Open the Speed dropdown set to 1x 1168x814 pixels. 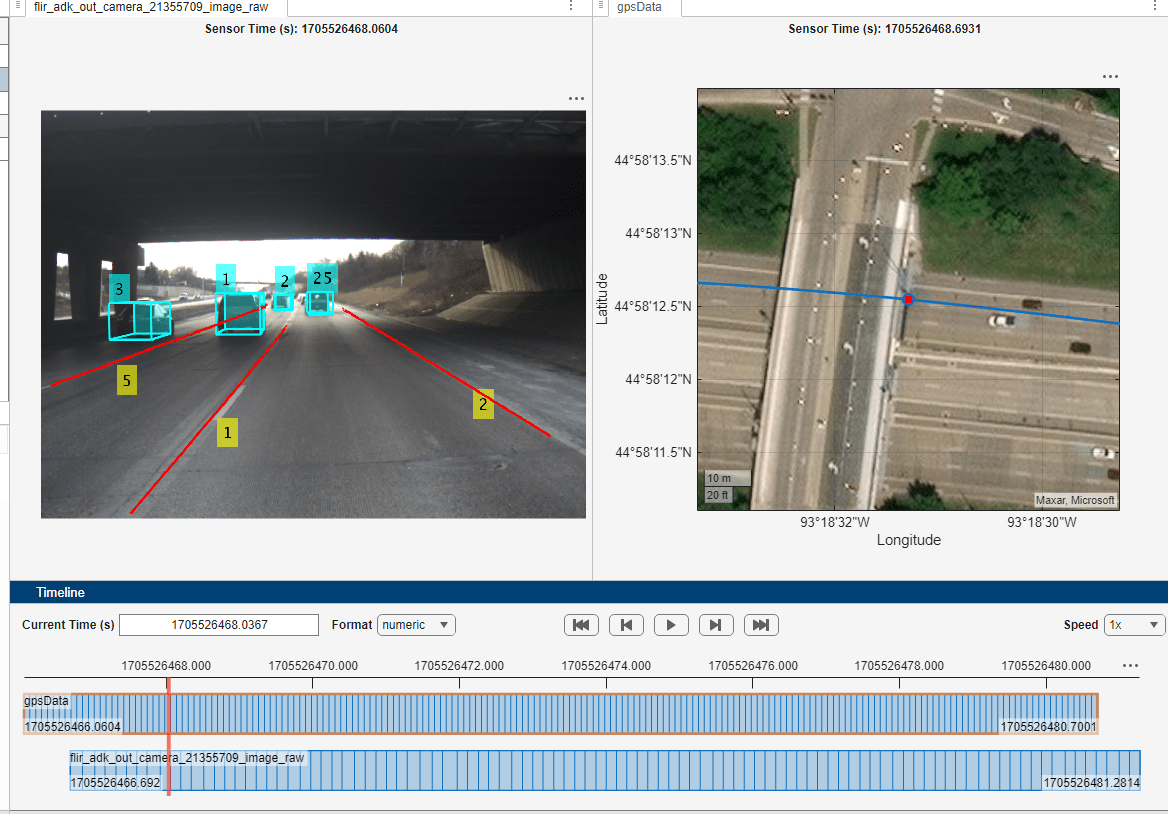[x=1134, y=624]
